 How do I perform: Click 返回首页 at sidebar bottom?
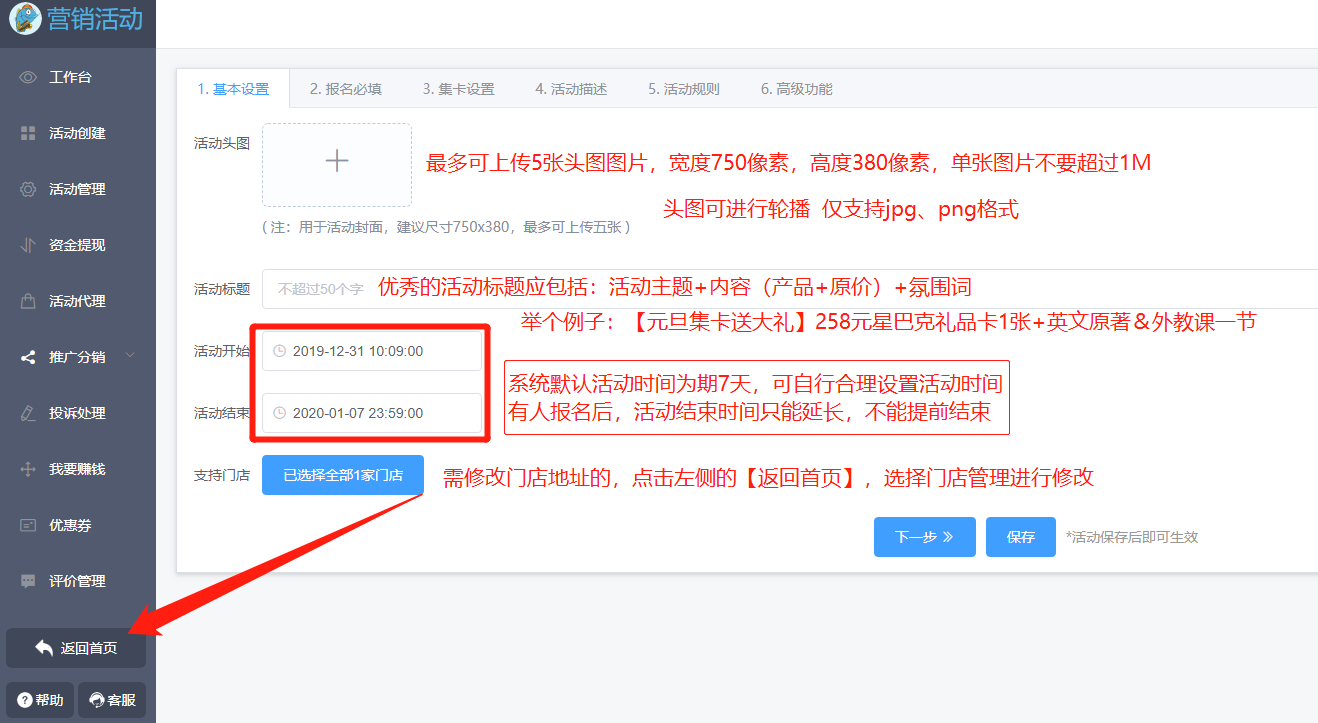coord(76,648)
